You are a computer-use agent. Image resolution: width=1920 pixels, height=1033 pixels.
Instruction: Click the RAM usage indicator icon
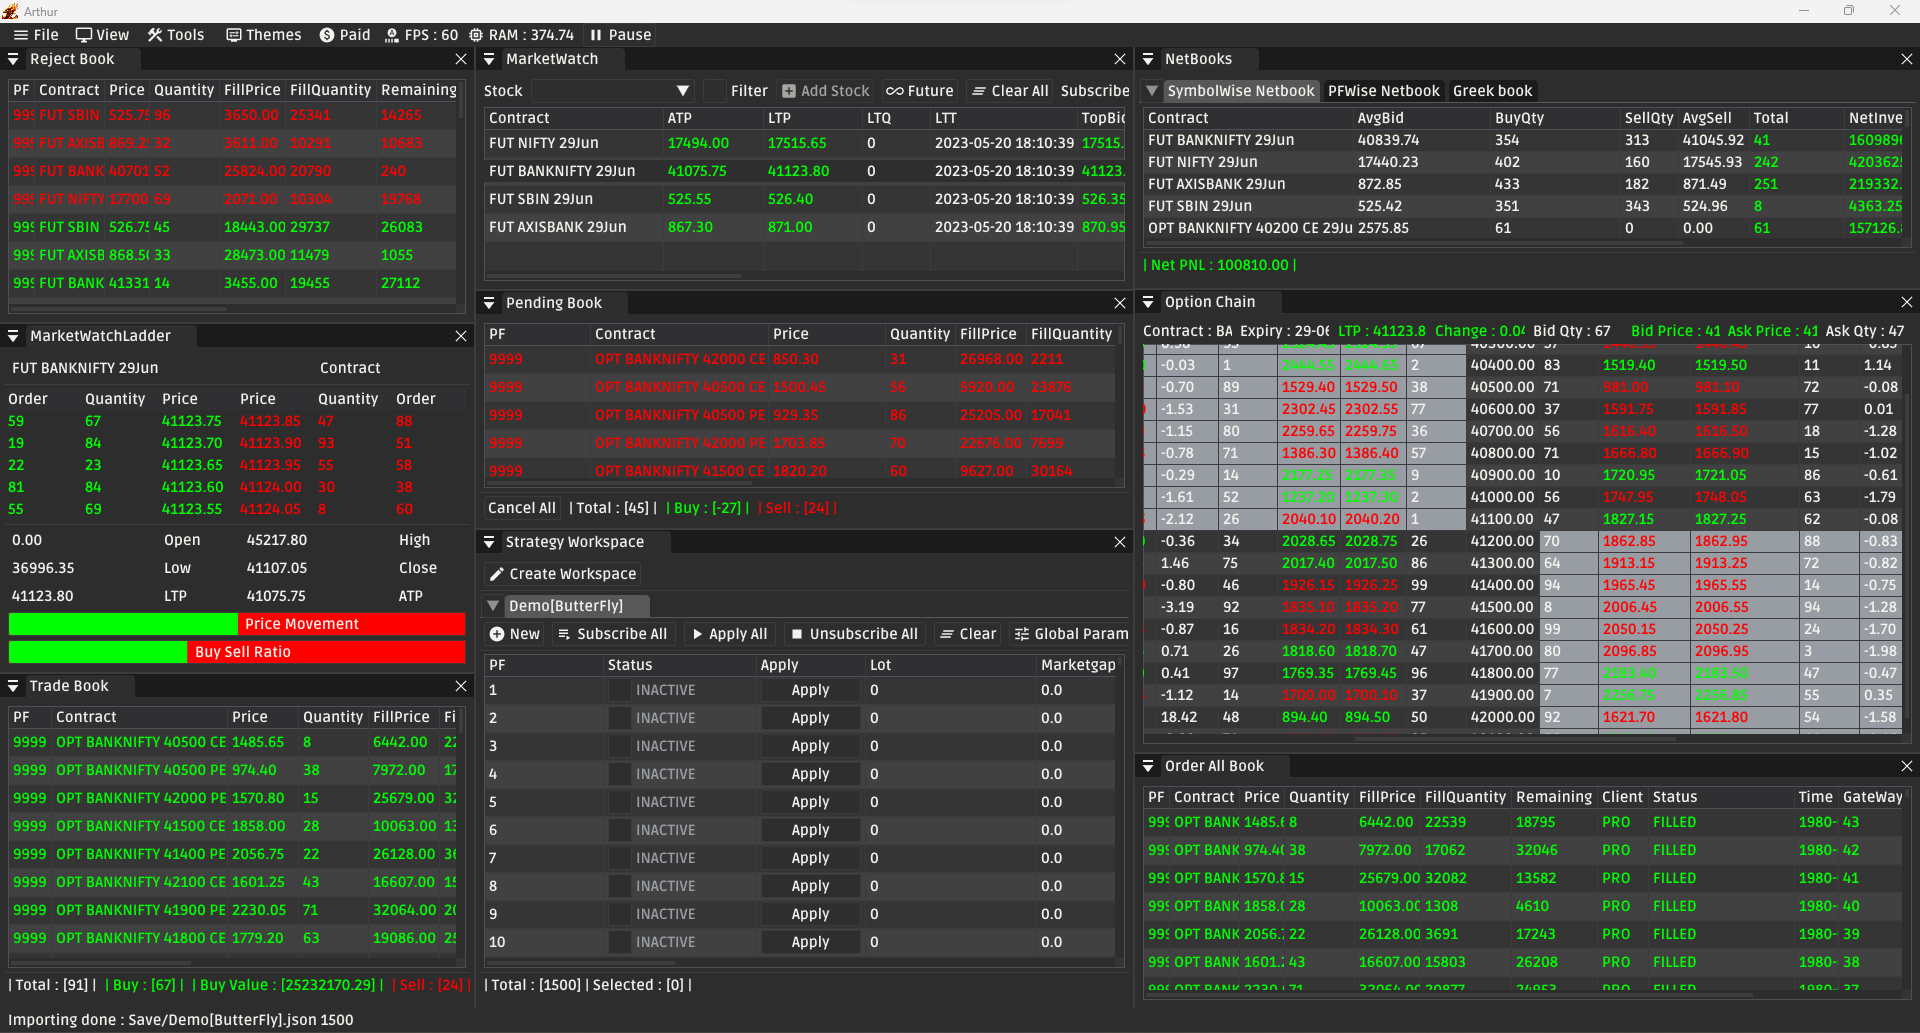coord(476,35)
